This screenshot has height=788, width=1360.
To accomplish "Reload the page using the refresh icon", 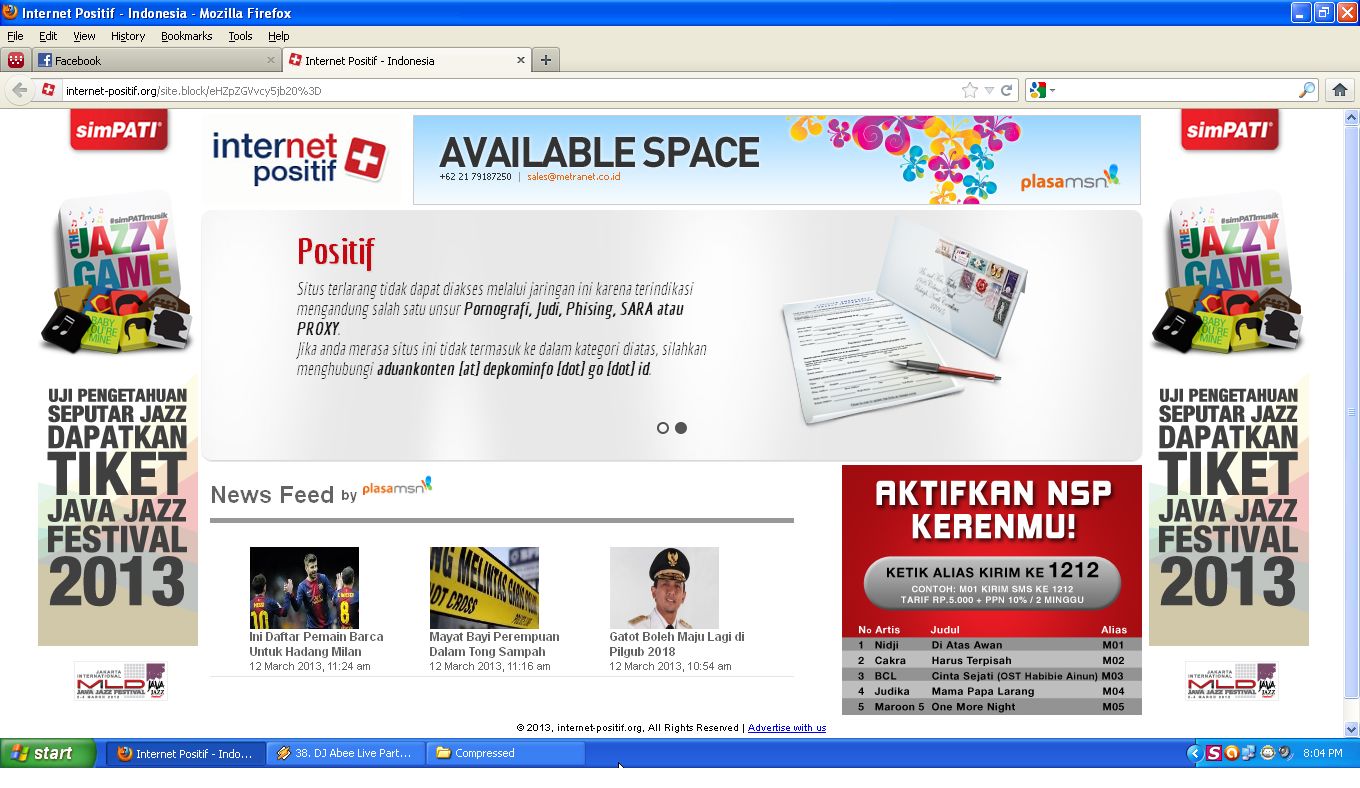I will (x=1007, y=90).
